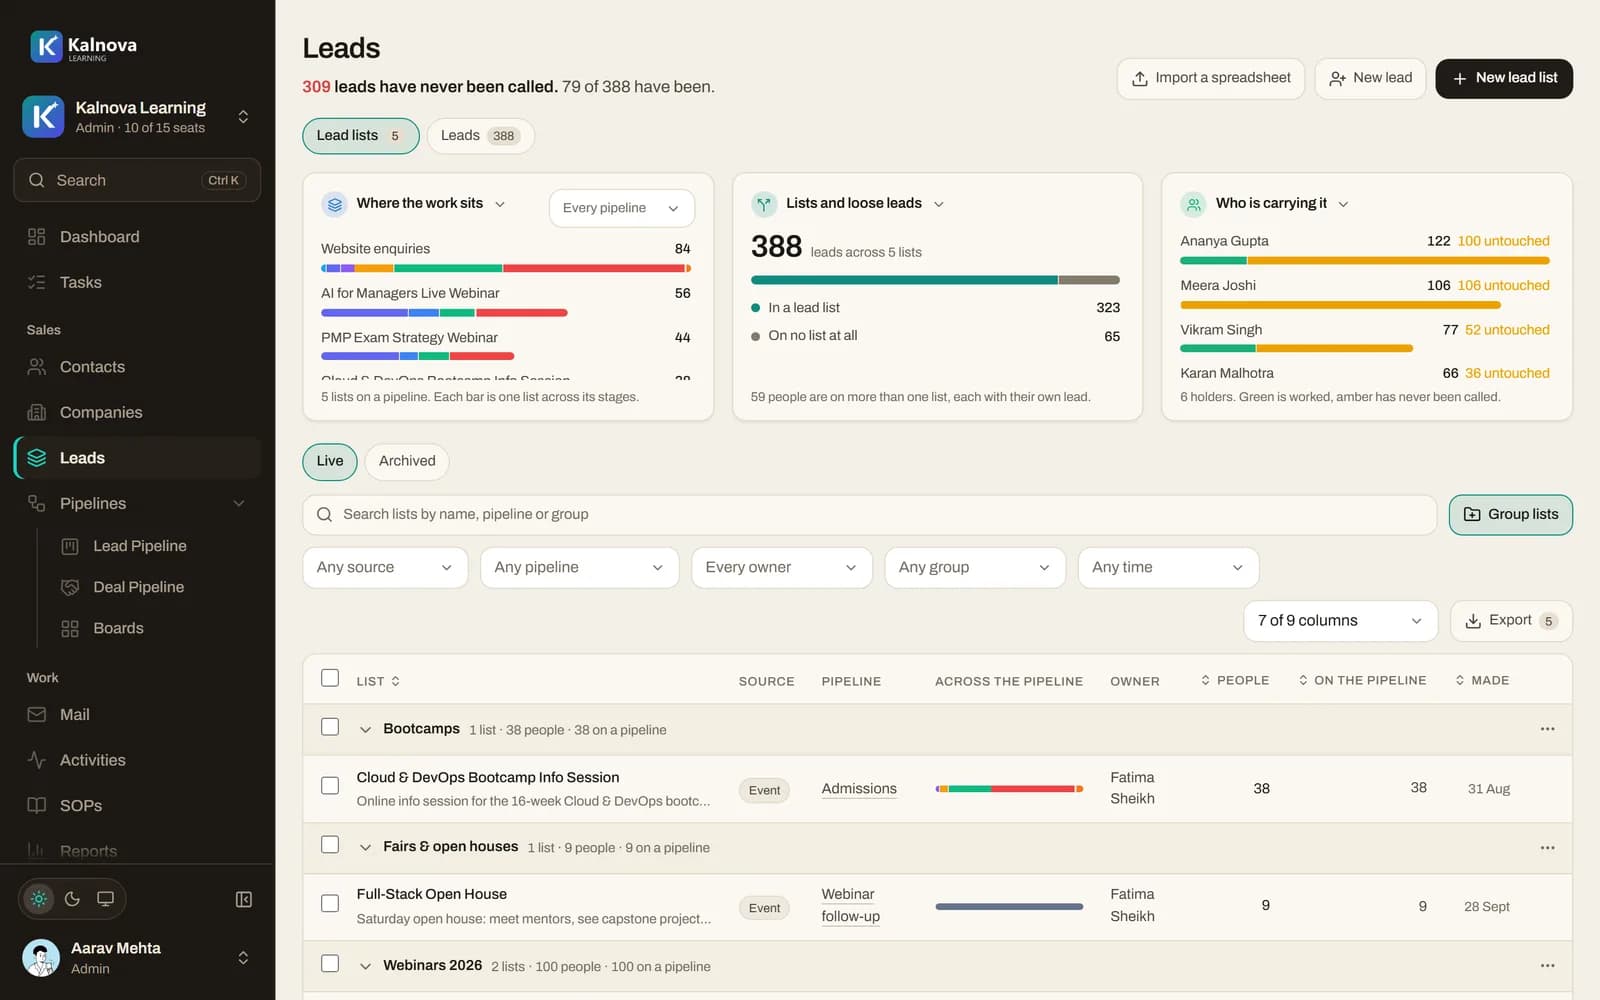Go to Dashboard in sidebar

(x=137, y=237)
